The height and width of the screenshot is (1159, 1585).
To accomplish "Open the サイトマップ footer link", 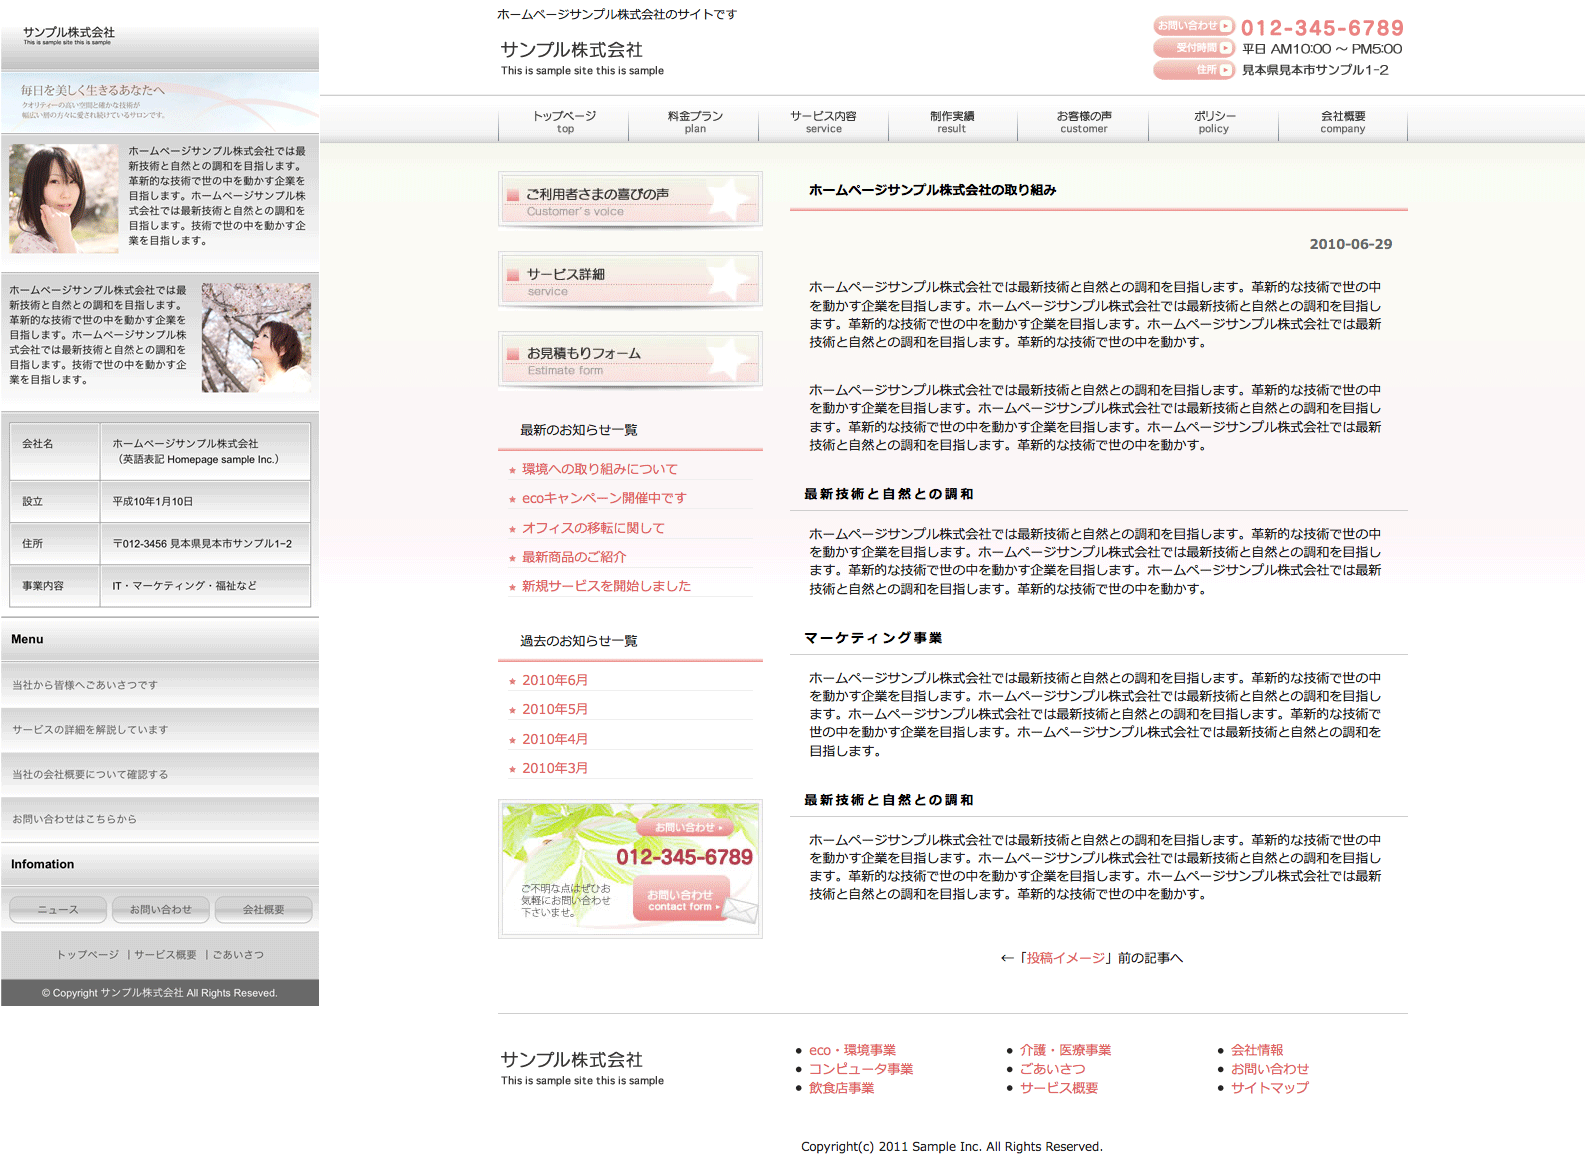I will point(1269,1088).
